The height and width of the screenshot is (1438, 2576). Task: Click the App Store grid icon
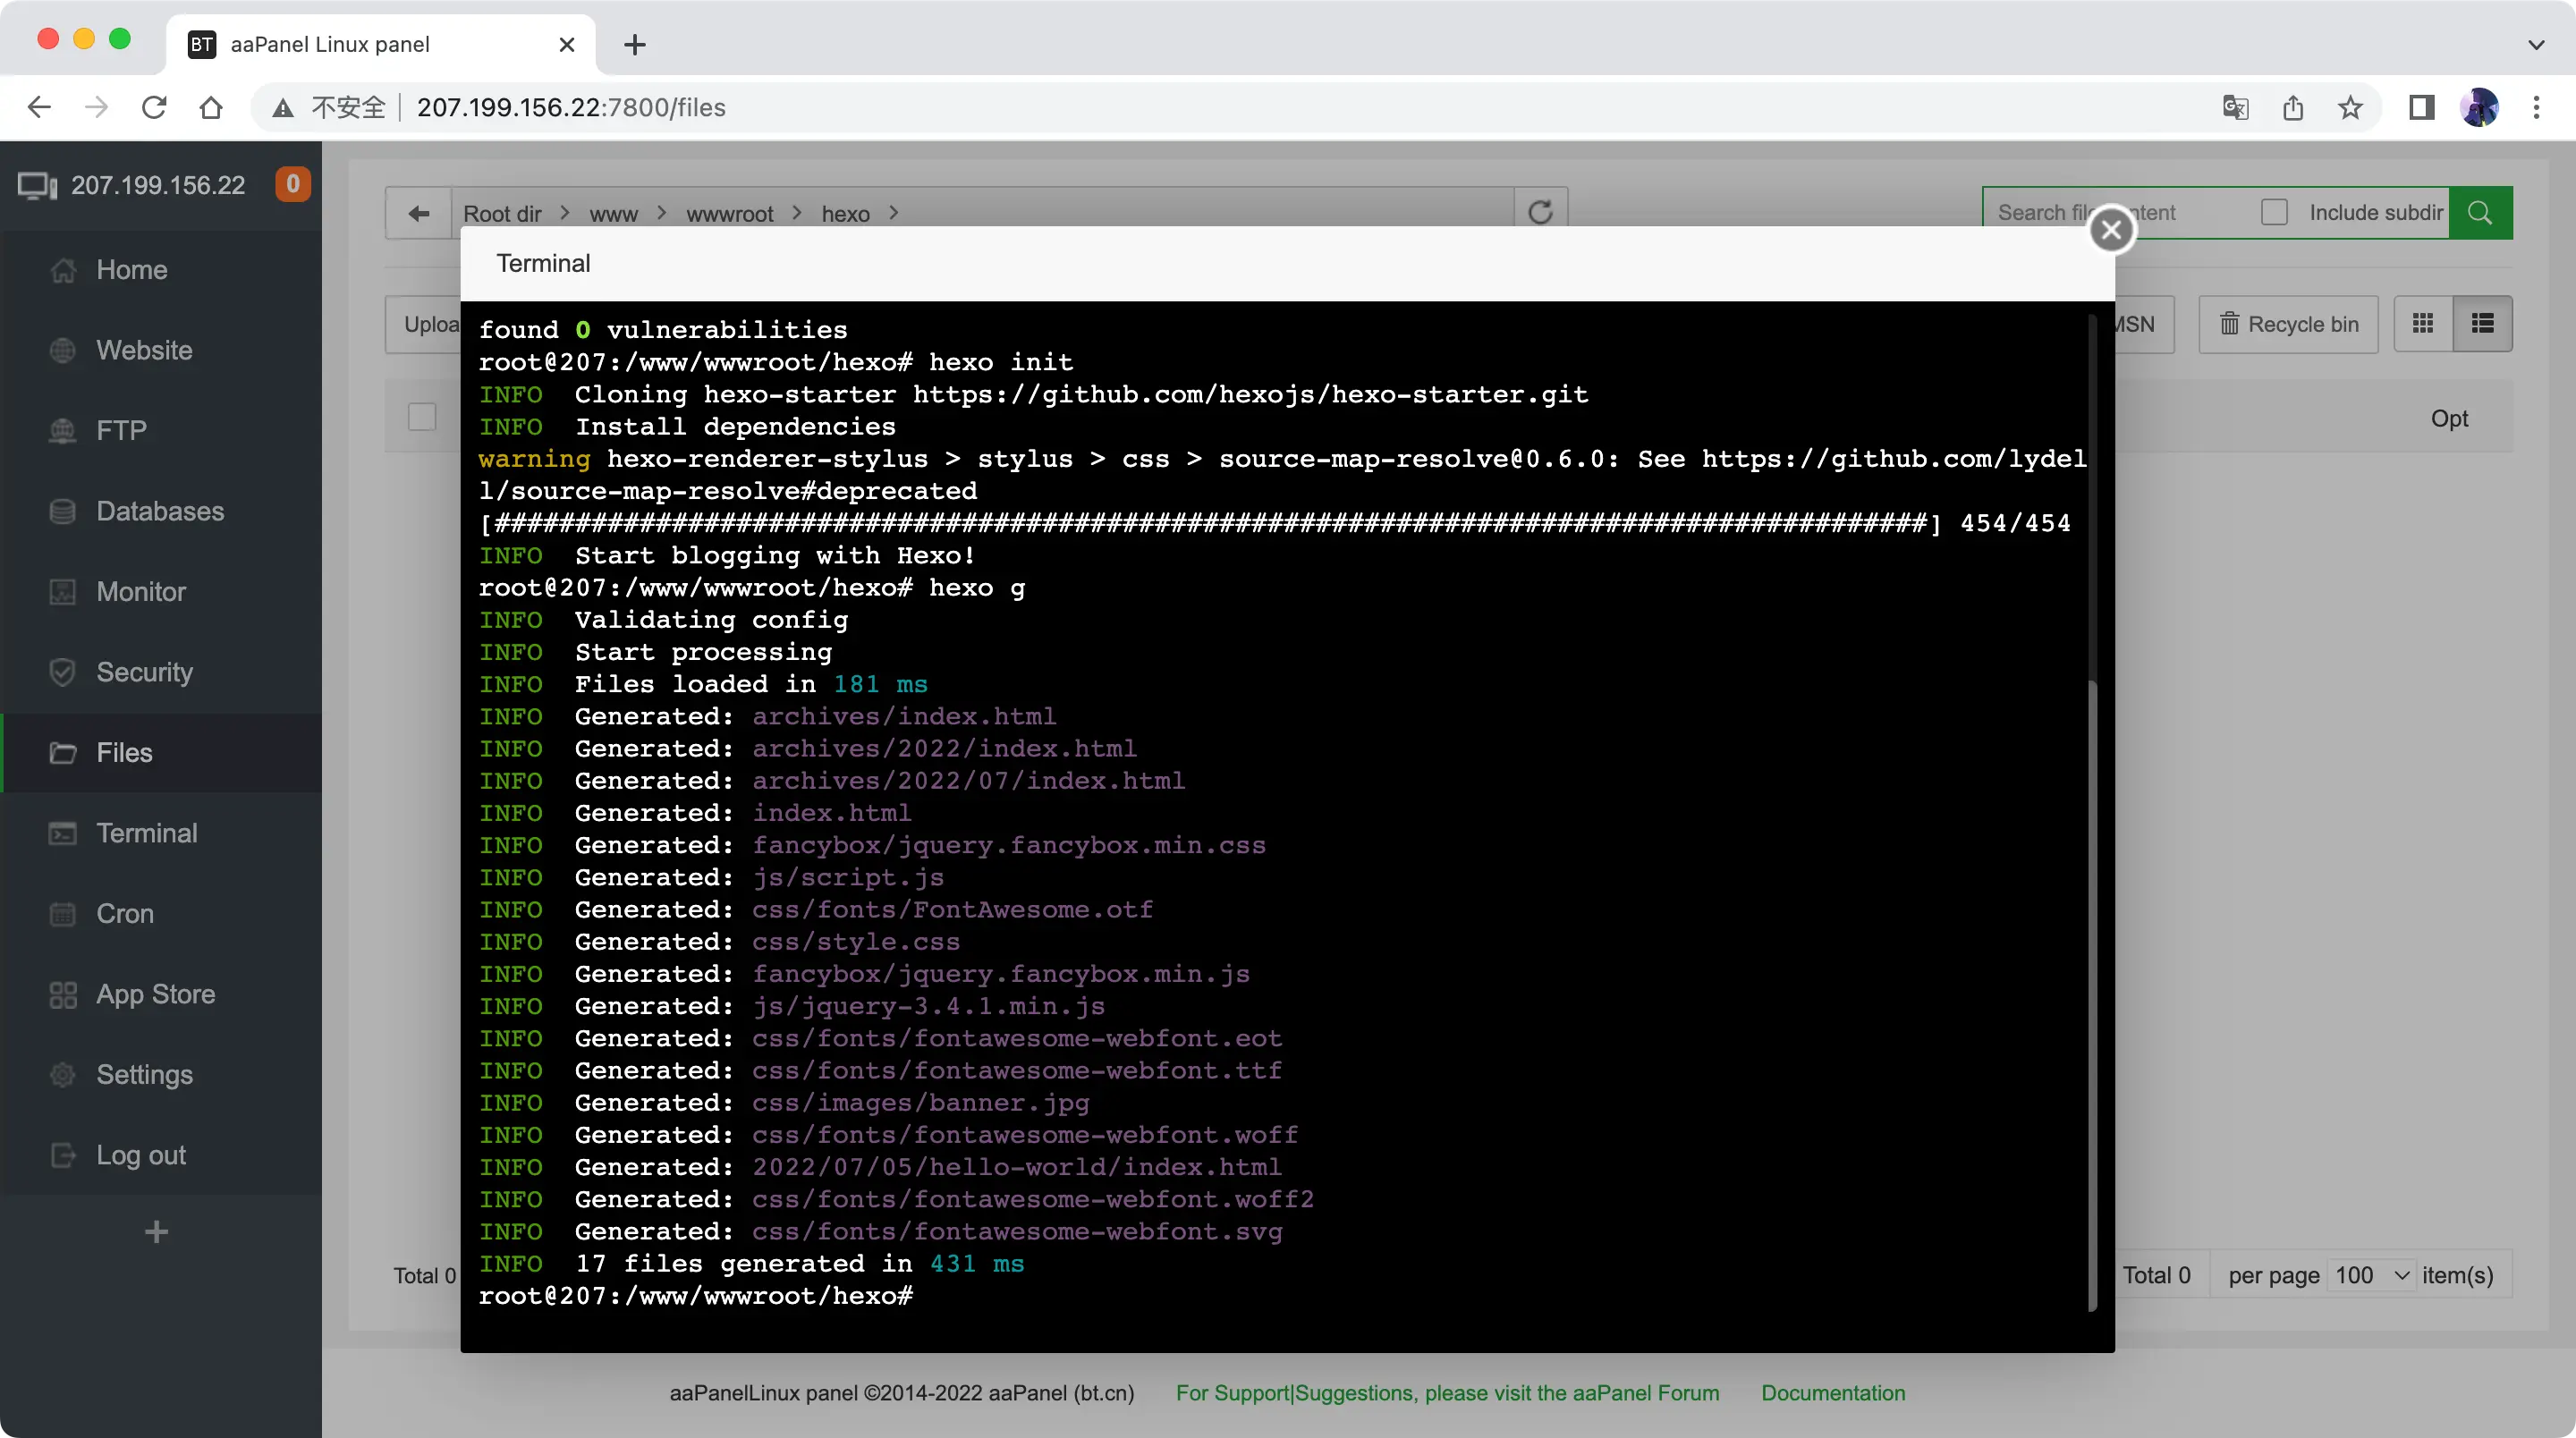pyautogui.click(x=63, y=994)
